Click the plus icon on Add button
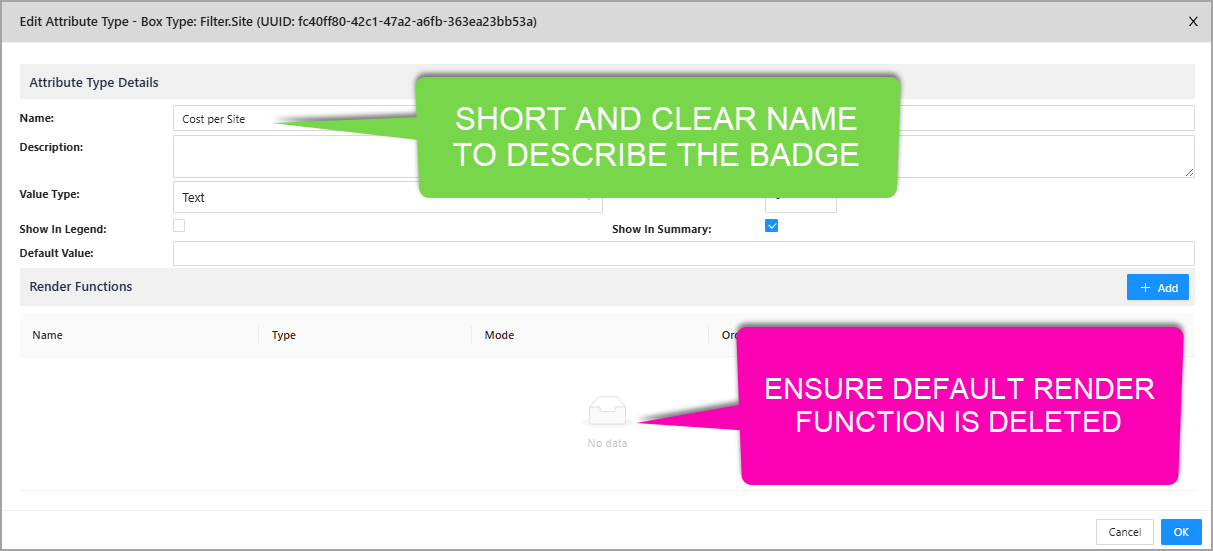The image size is (1213, 551). pos(1145,288)
